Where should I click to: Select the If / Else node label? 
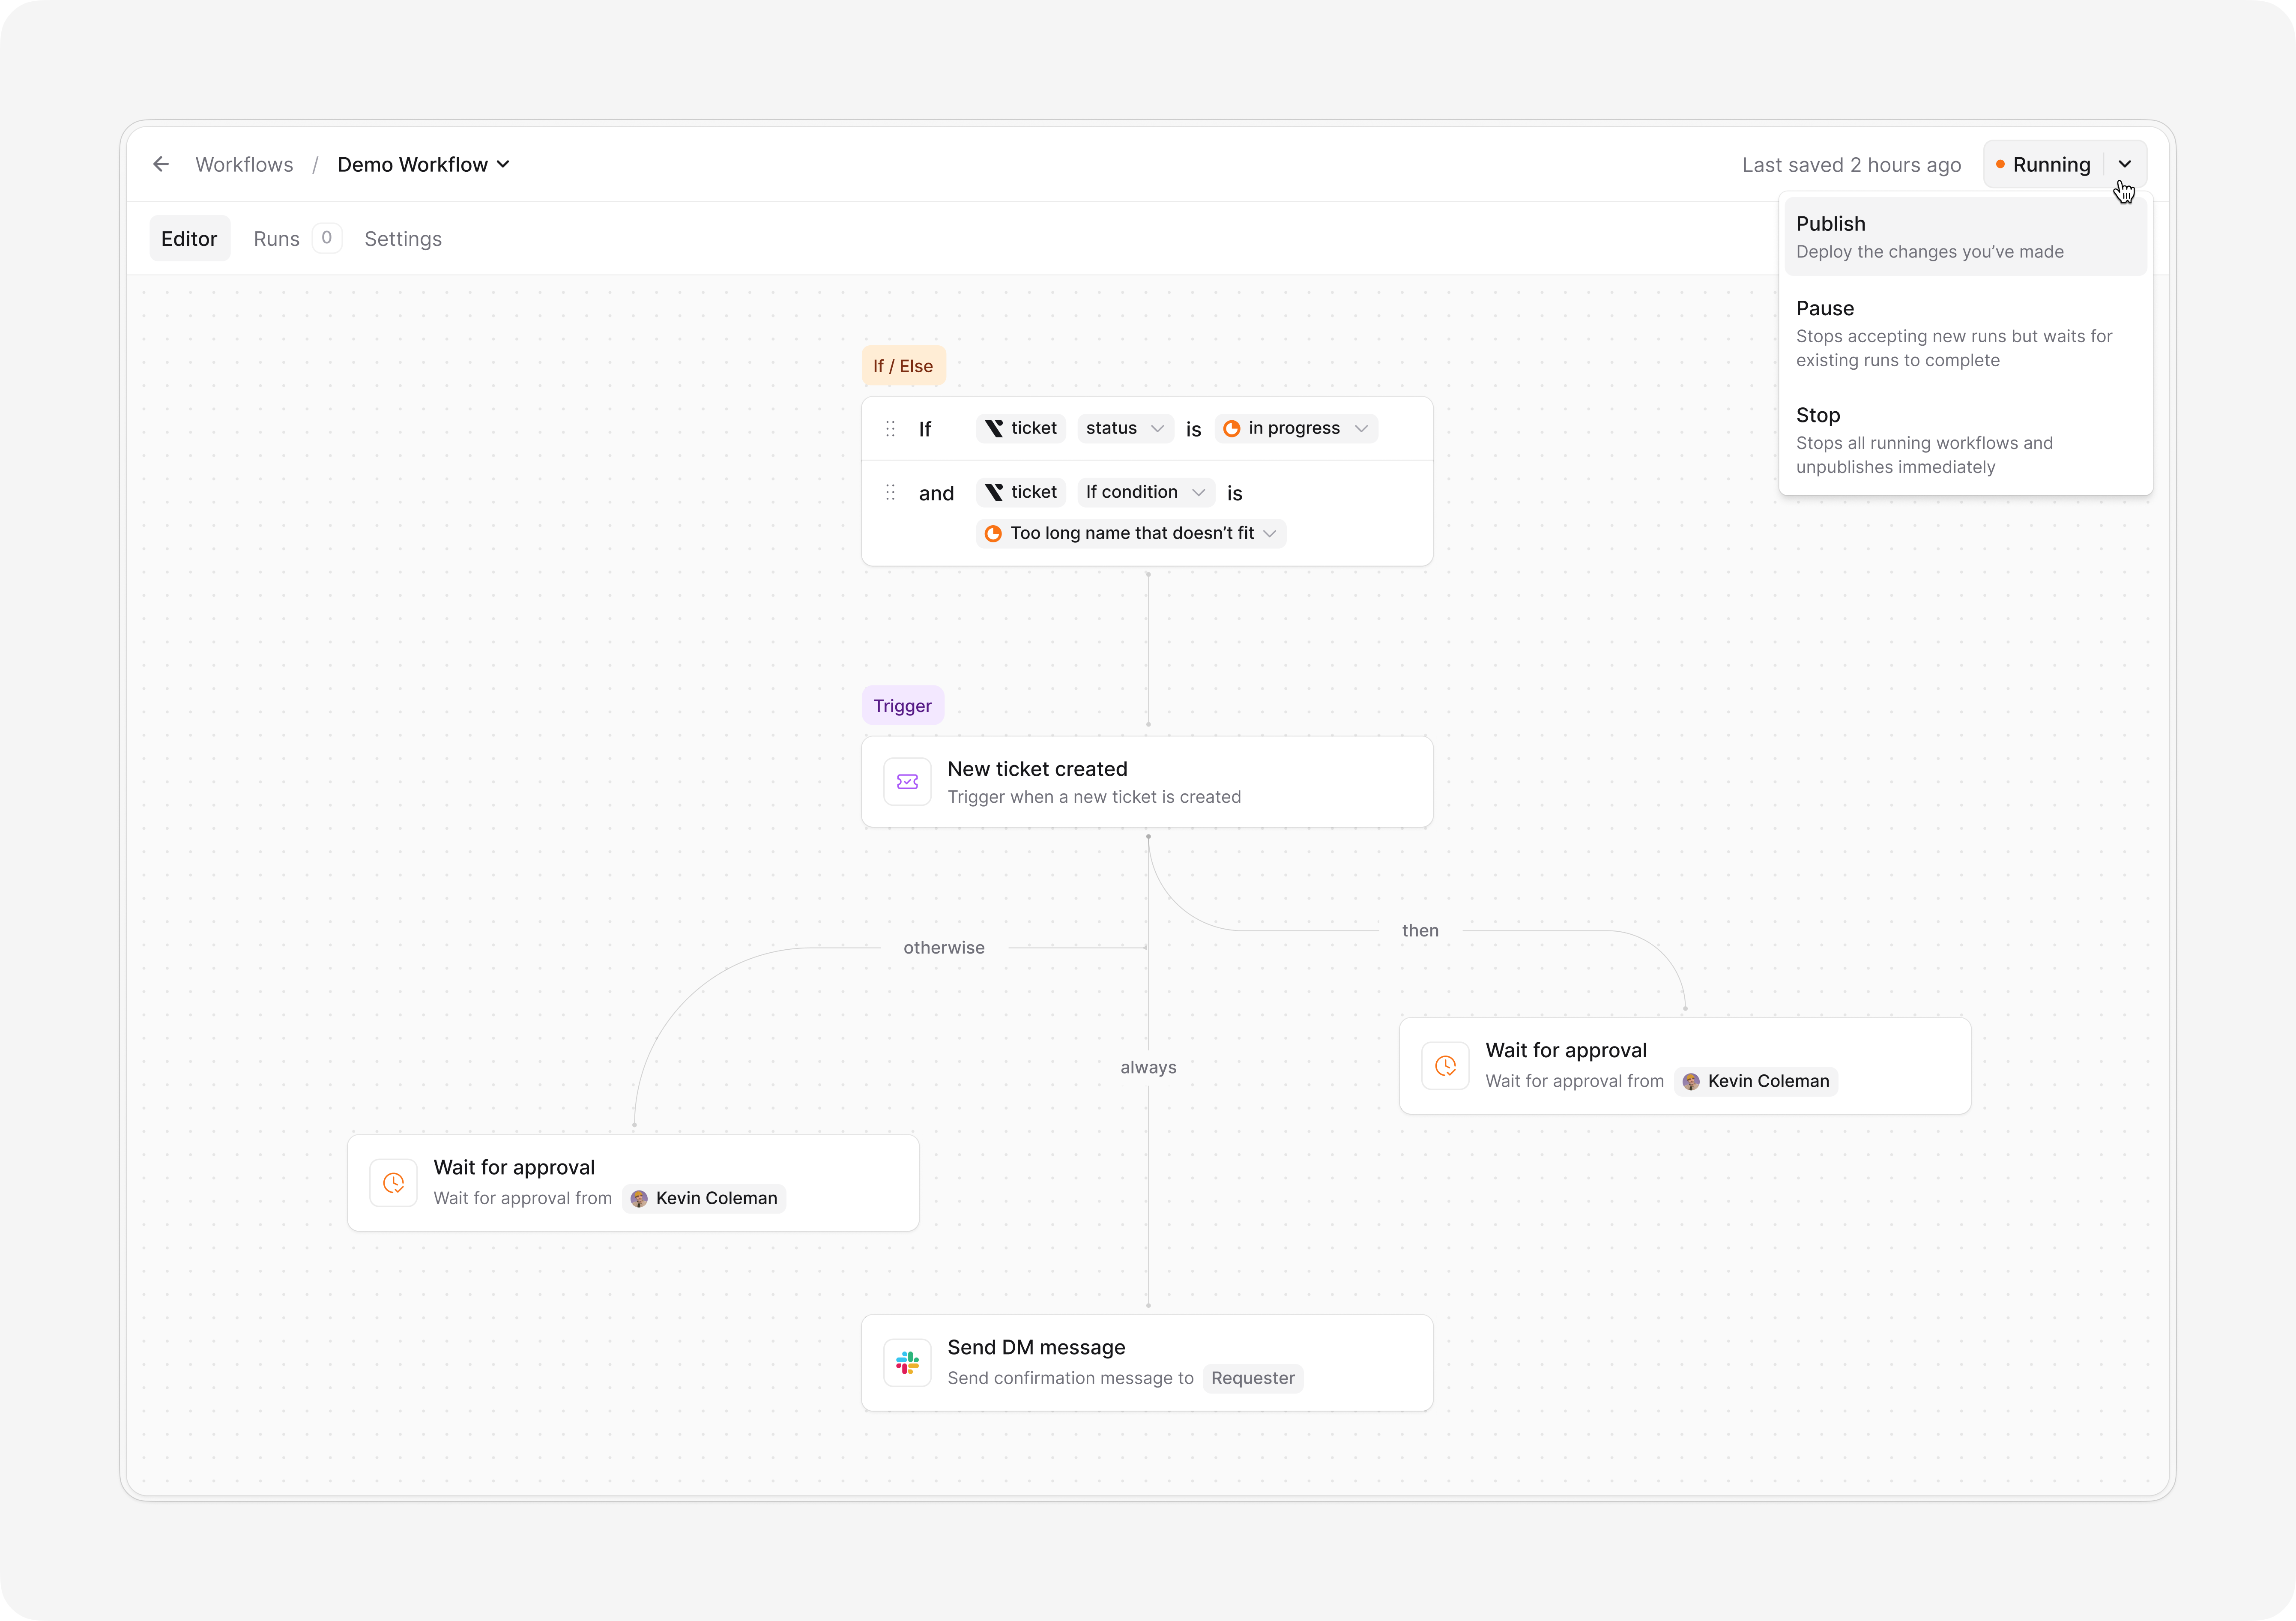tap(903, 366)
